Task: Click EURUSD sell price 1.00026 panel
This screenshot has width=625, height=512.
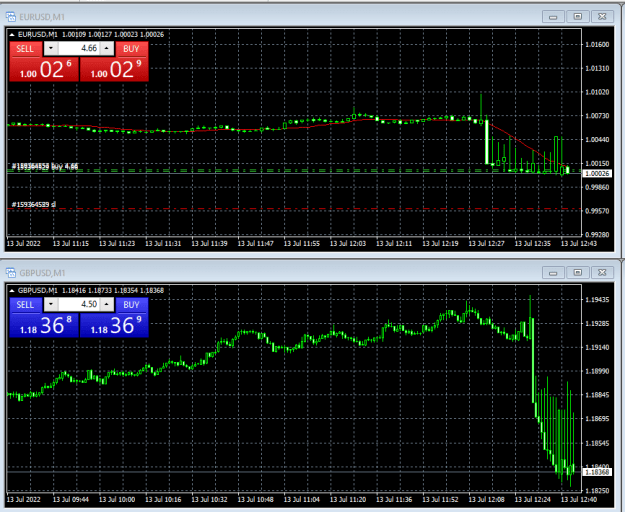Action: click(44, 69)
